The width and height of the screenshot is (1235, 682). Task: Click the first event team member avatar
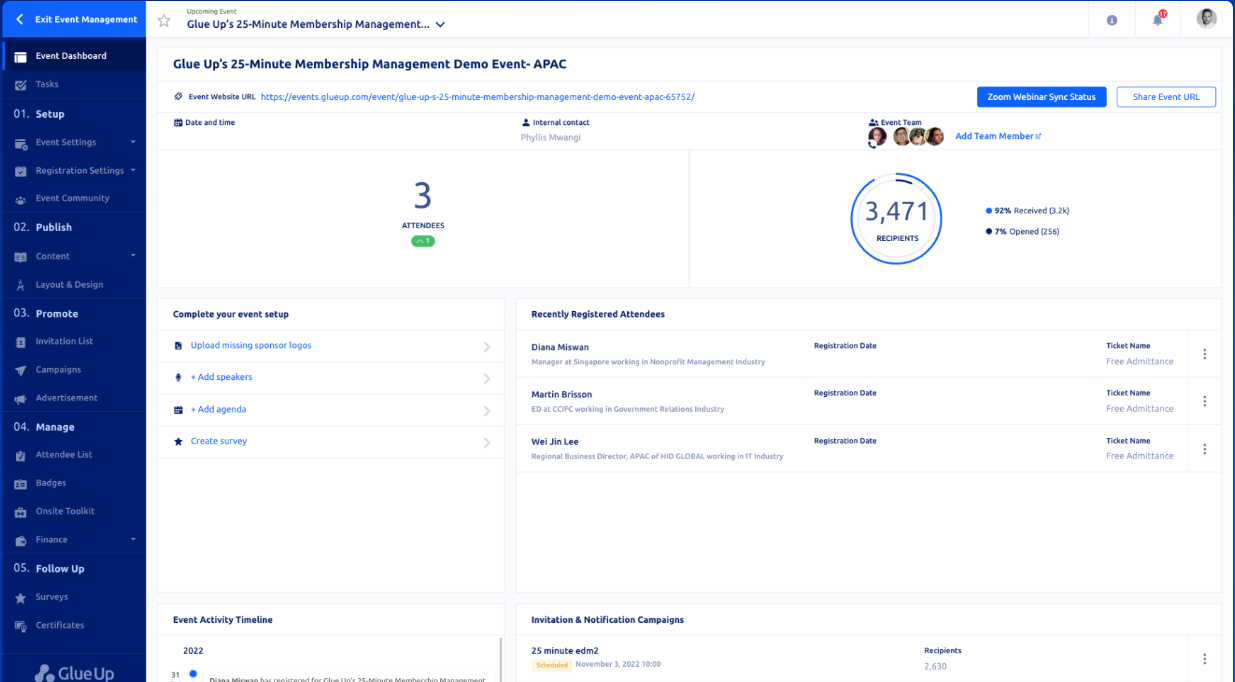click(x=877, y=137)
